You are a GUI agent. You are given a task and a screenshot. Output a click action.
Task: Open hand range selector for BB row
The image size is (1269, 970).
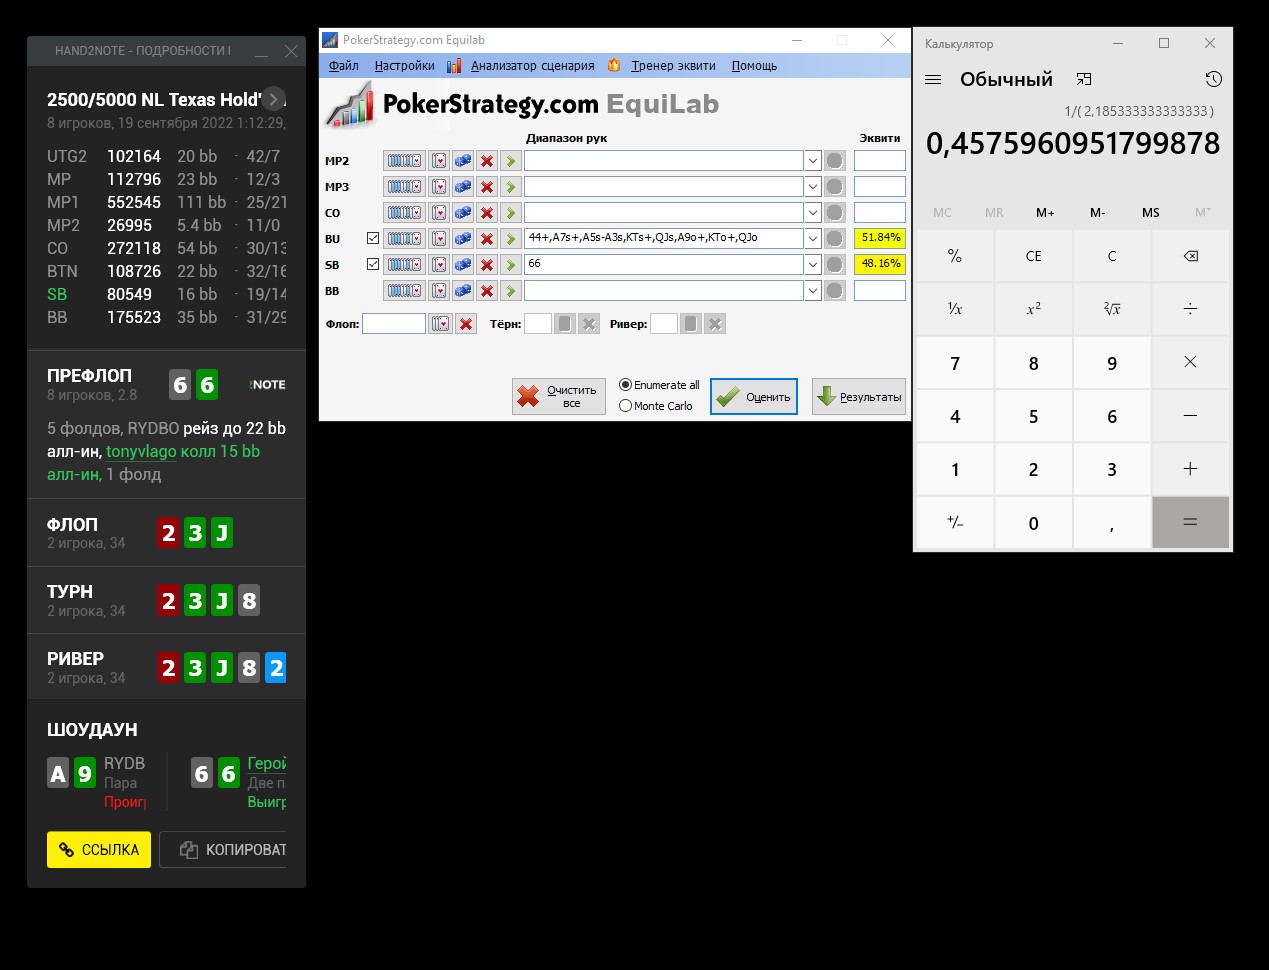coord(404,291)
